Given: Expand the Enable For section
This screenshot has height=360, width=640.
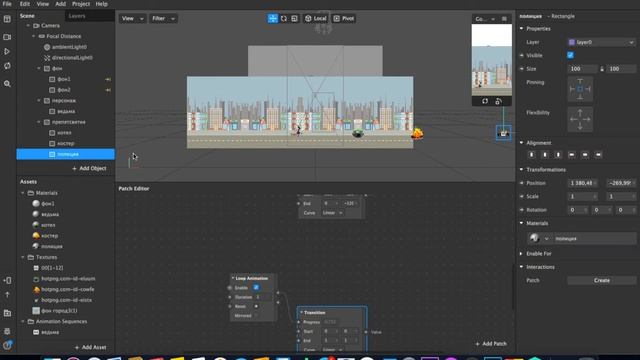Looking at the screenshot, I should pos(521,253).
